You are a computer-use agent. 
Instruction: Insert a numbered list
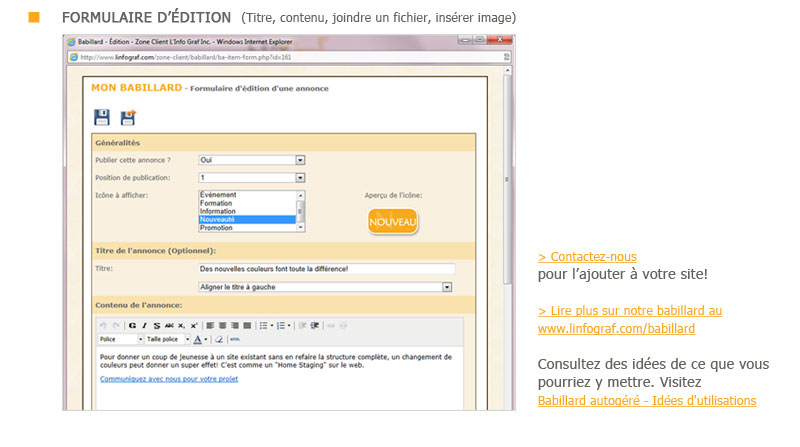coord(281,326)
